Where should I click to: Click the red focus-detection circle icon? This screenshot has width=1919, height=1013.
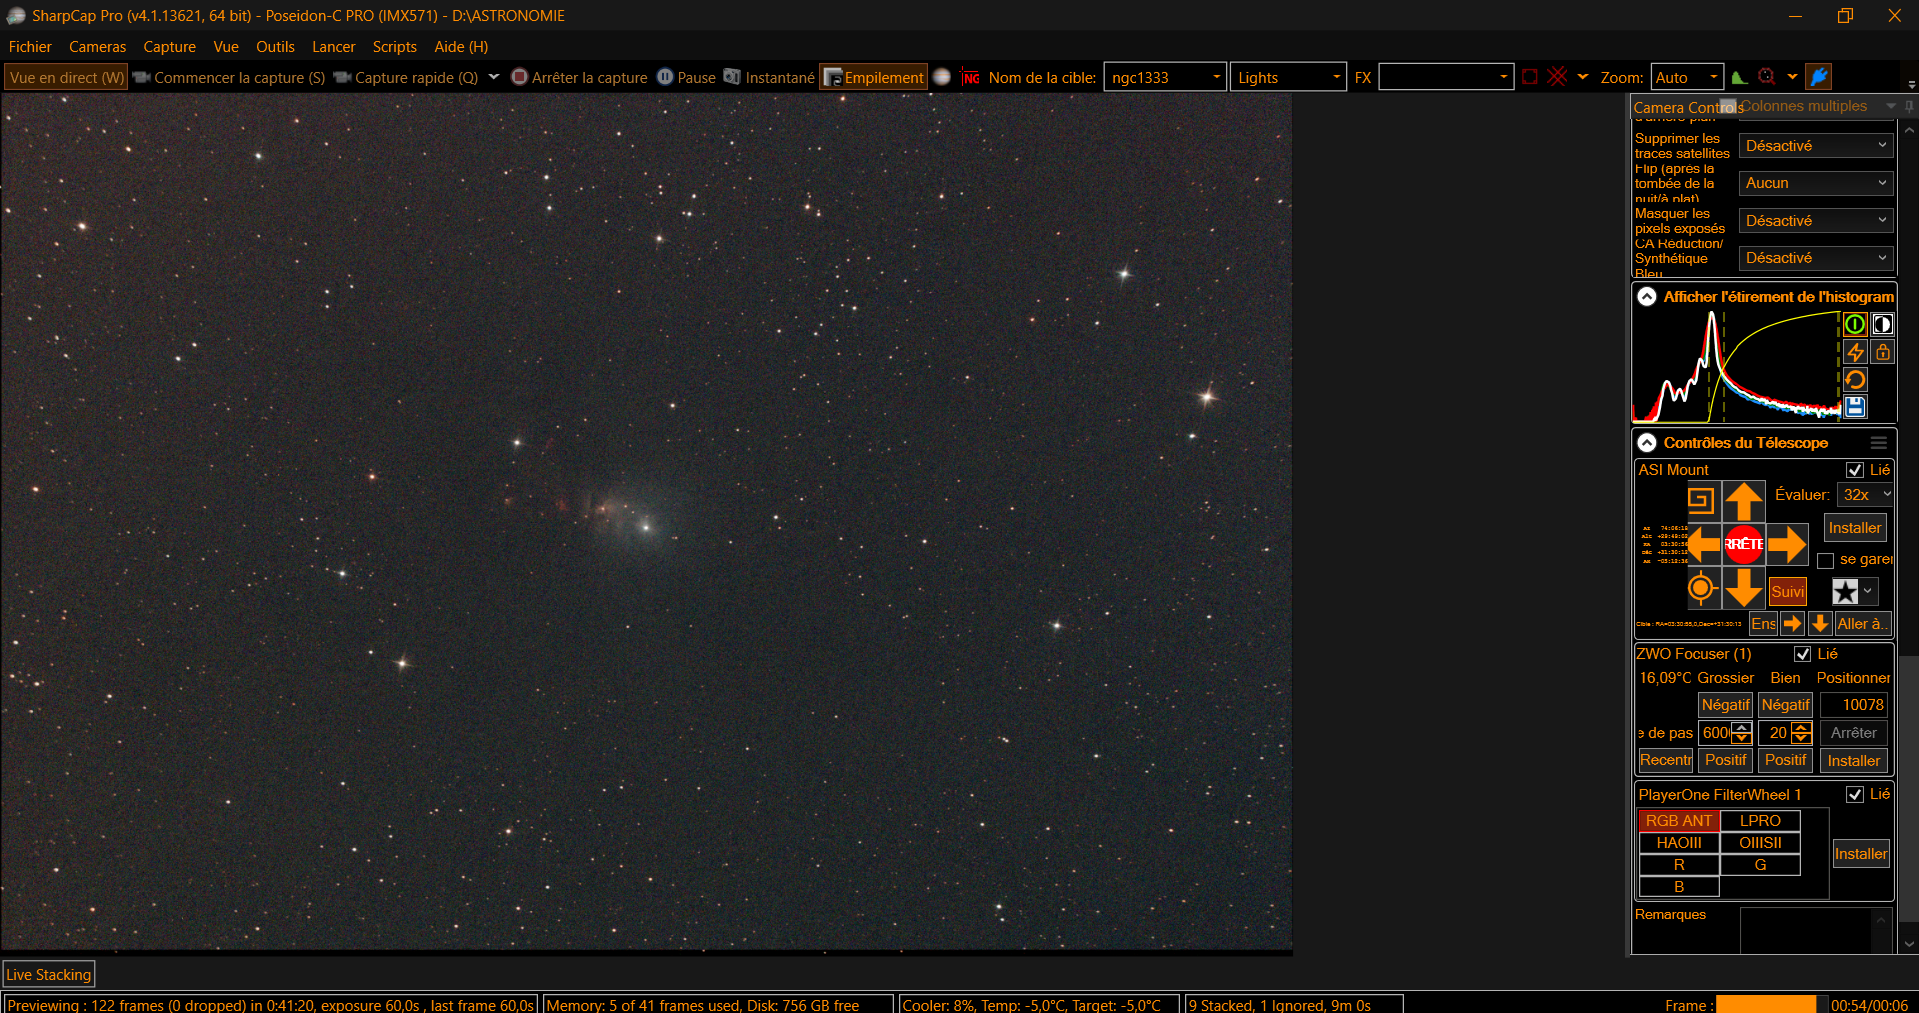click(1767, 77)
